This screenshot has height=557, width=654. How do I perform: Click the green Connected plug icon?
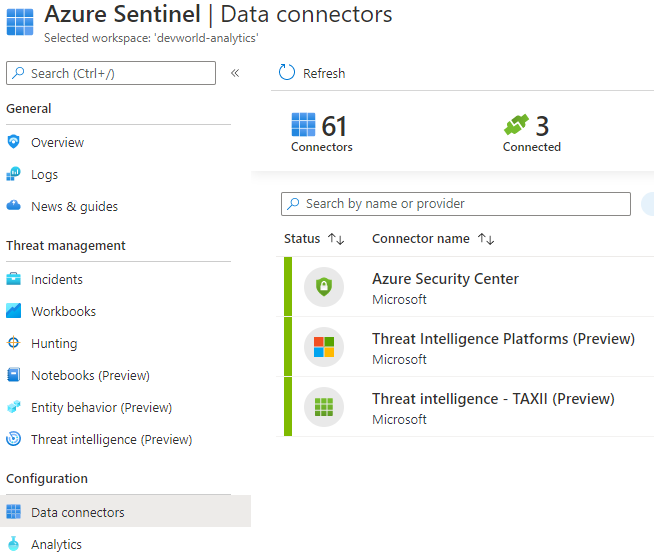click(516, 125)
